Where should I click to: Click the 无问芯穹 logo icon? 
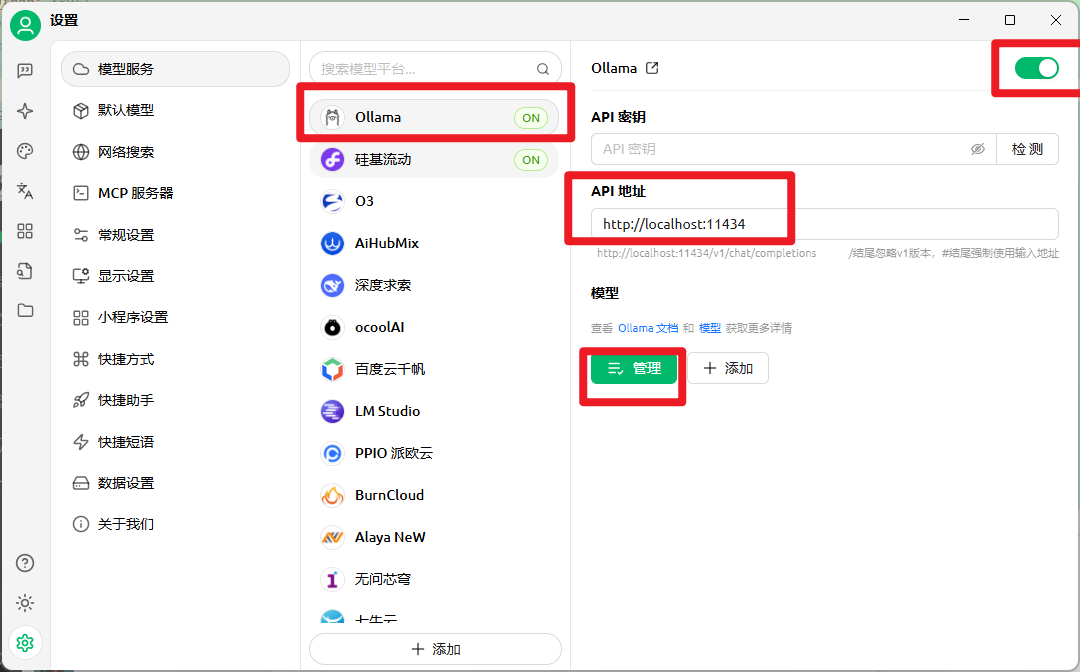point(333,579)
